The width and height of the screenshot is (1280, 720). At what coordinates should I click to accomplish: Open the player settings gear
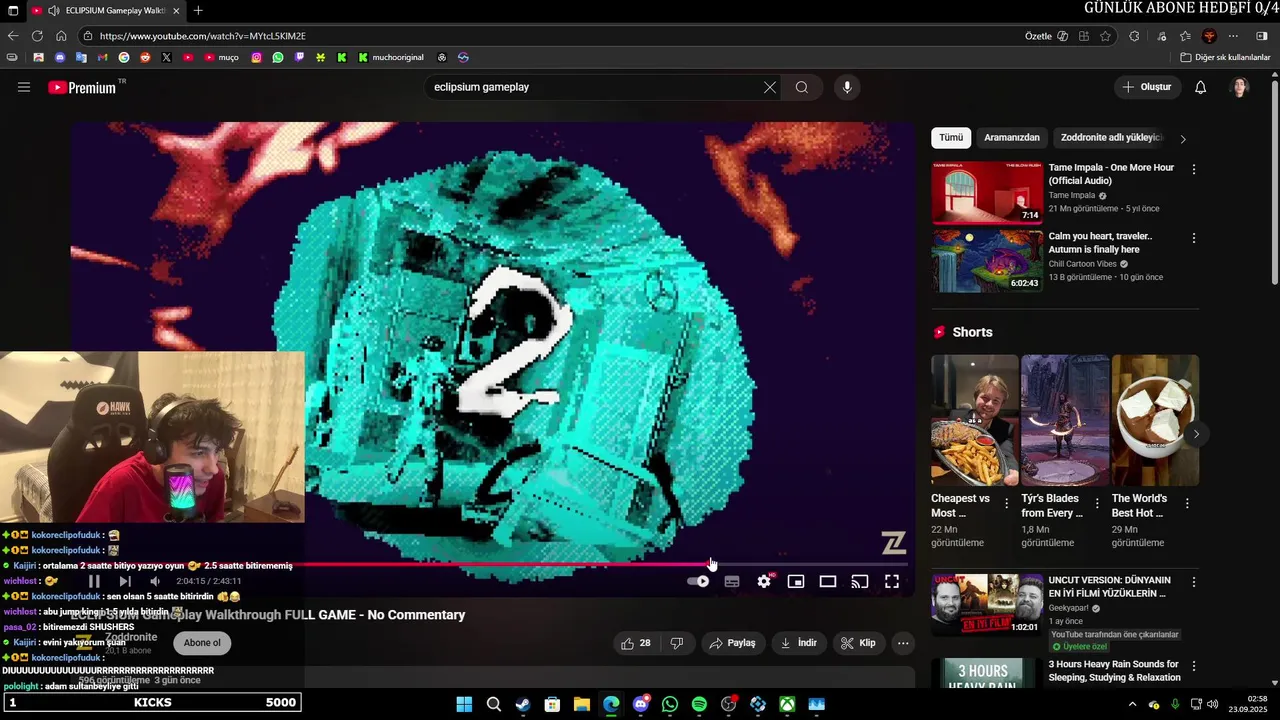click(765, 581)
